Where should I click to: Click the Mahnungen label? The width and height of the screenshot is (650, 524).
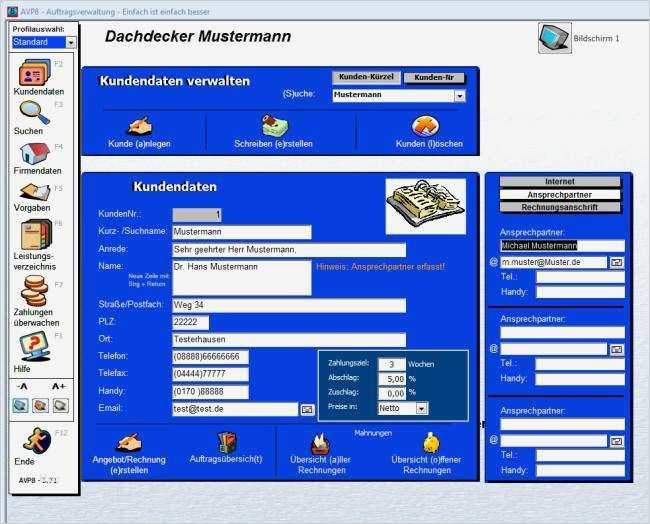click(x=373, y=433)
